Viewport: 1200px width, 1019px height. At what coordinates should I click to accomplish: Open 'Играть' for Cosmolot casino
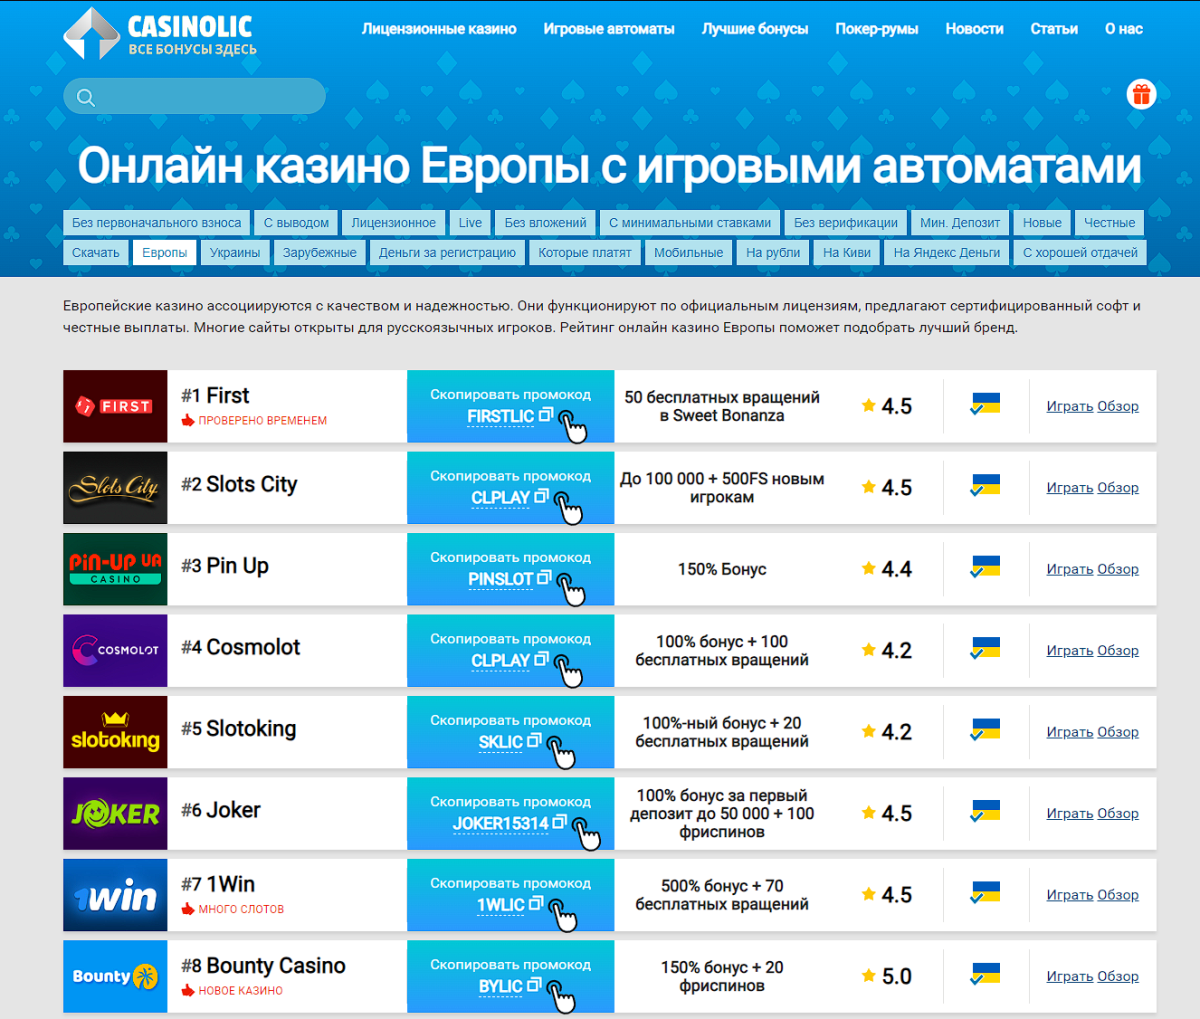tap(1069, 650)
